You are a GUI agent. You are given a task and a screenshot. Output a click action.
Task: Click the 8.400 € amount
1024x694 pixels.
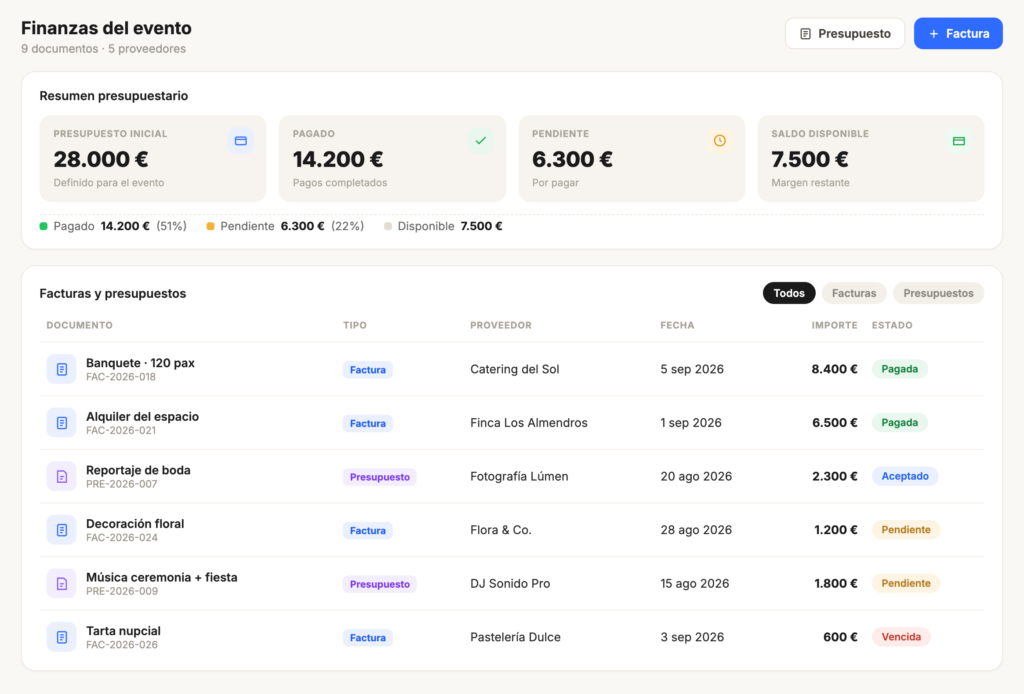click(x=835, y=369)
